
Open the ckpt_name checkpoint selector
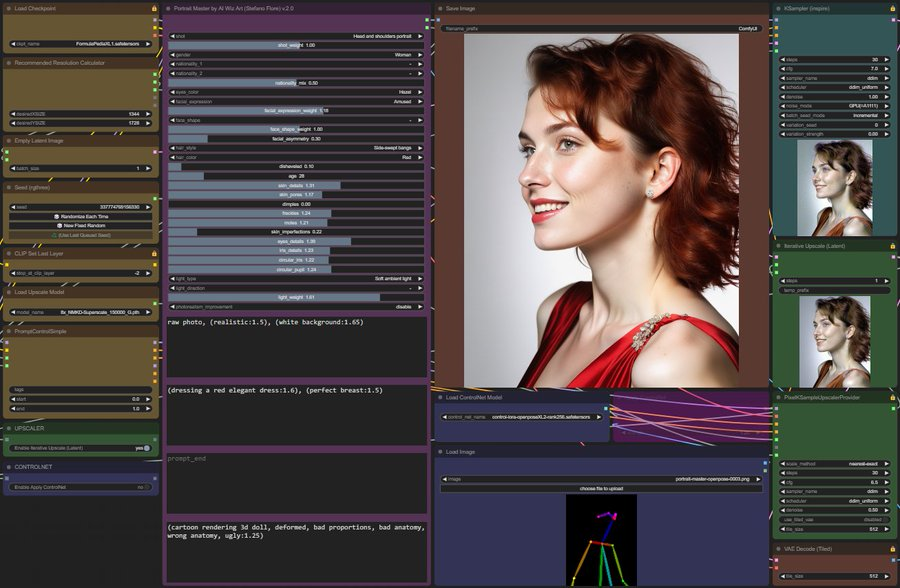pos(81,44)
